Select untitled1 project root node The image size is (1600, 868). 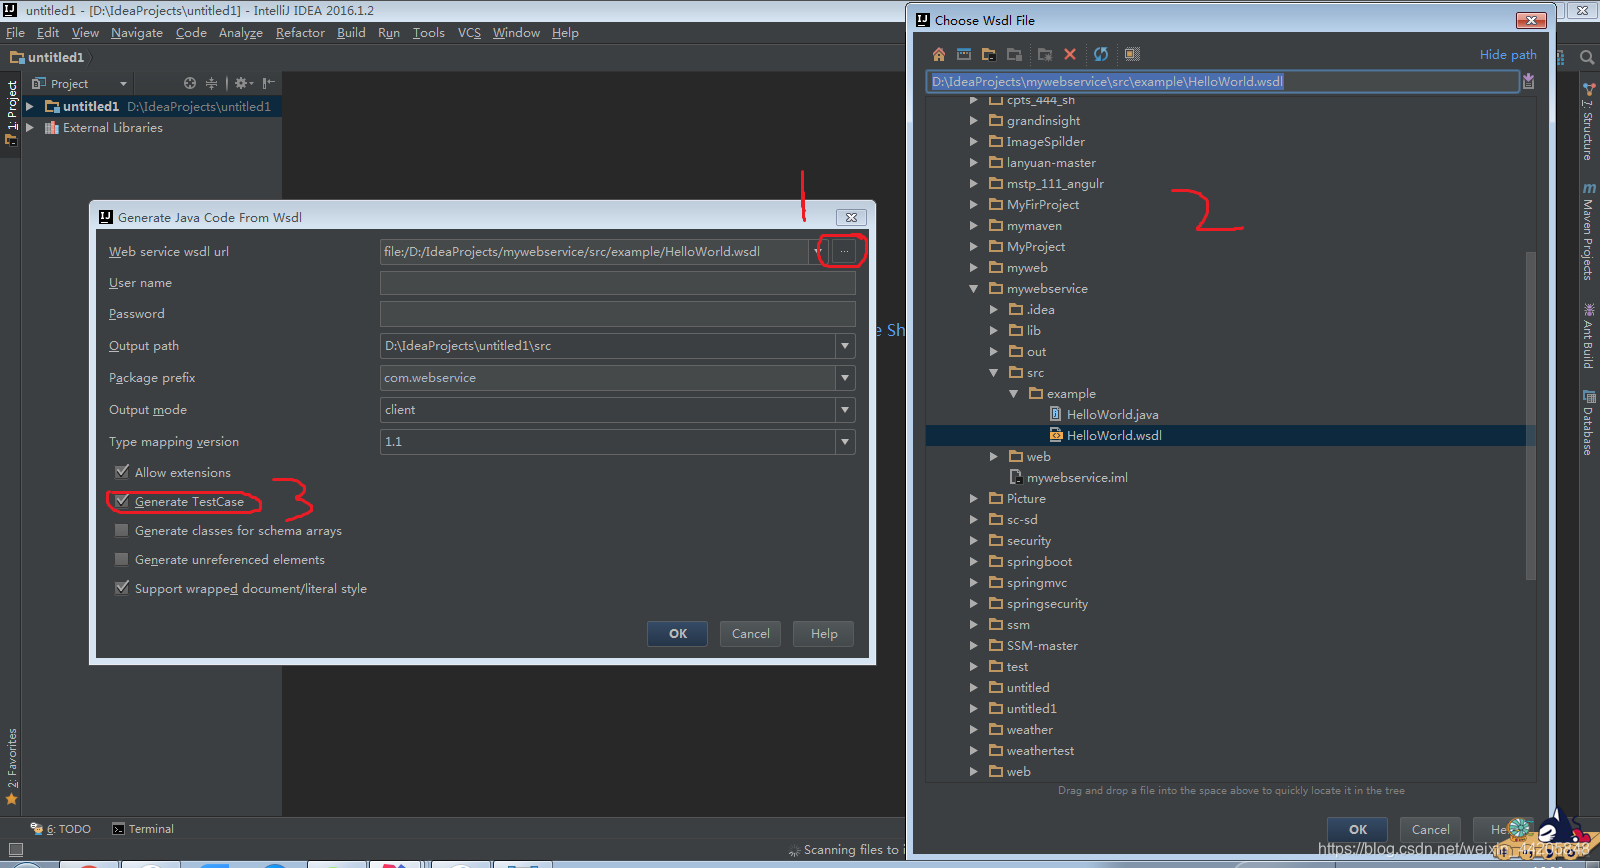tap(152, 106)
